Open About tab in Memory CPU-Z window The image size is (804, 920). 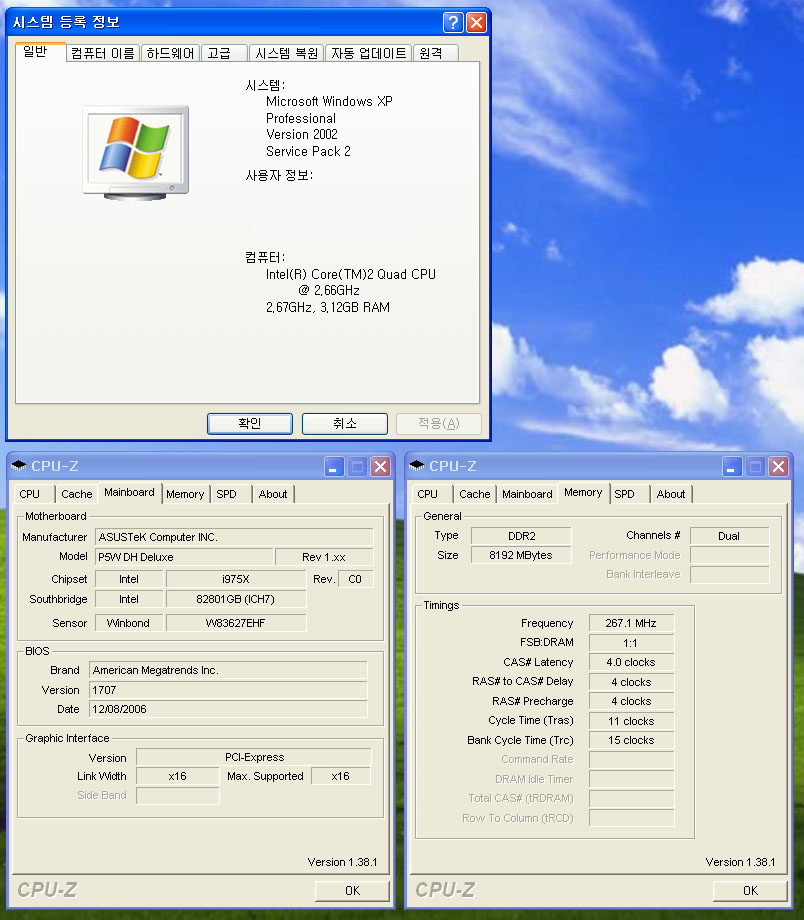click(671, 494)
